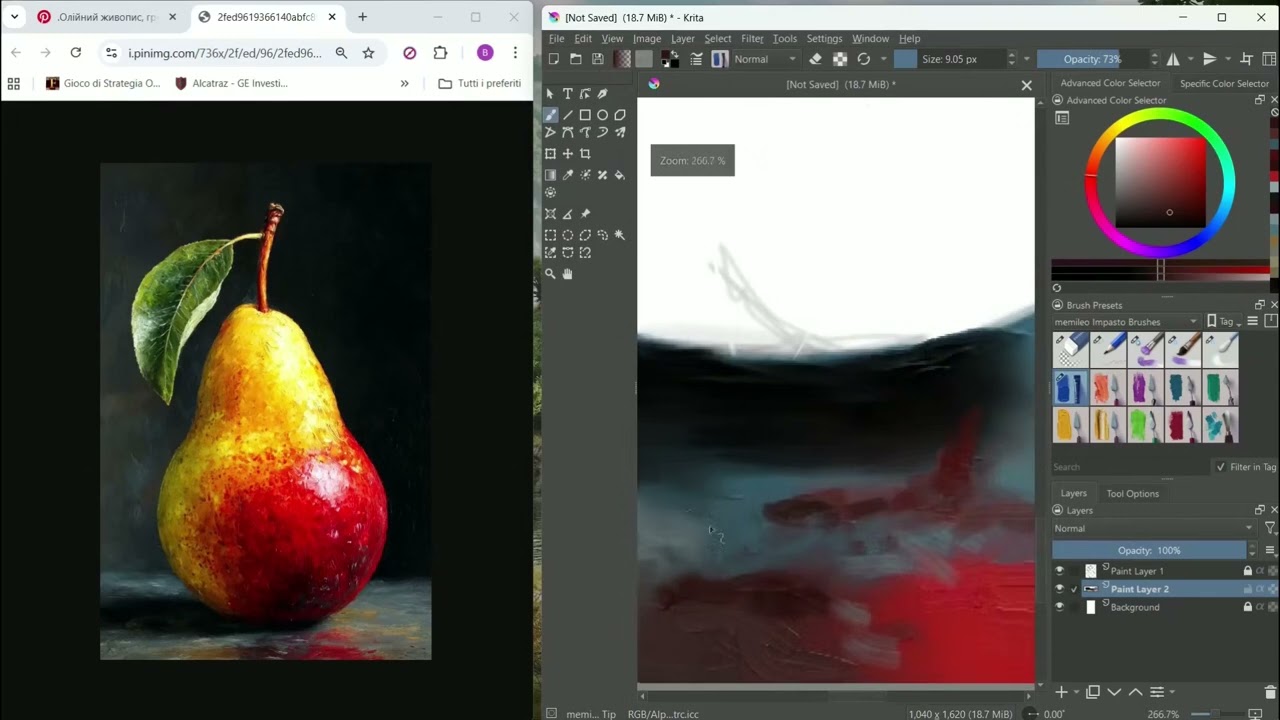Select the Move tool

point(568,154)
